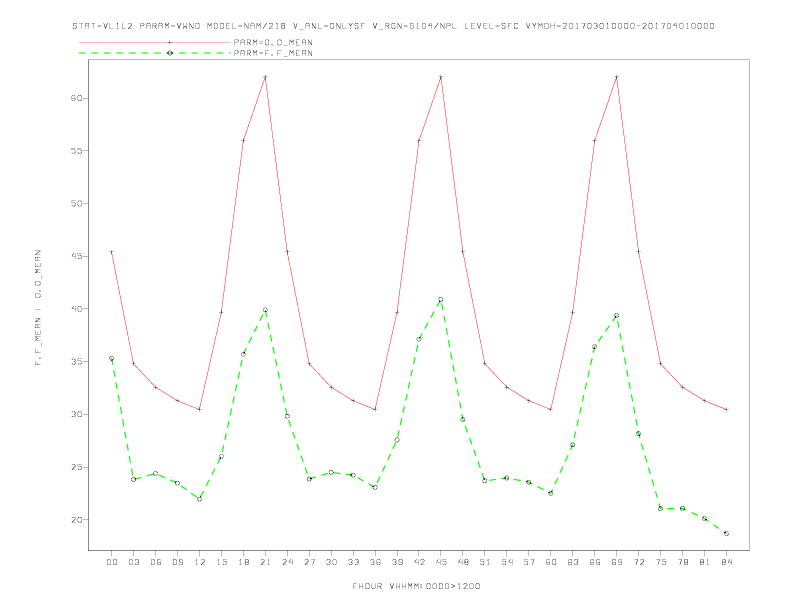Select the LEVEL=SFC header text
792x612 pixels.
click(x=491, y=26)
